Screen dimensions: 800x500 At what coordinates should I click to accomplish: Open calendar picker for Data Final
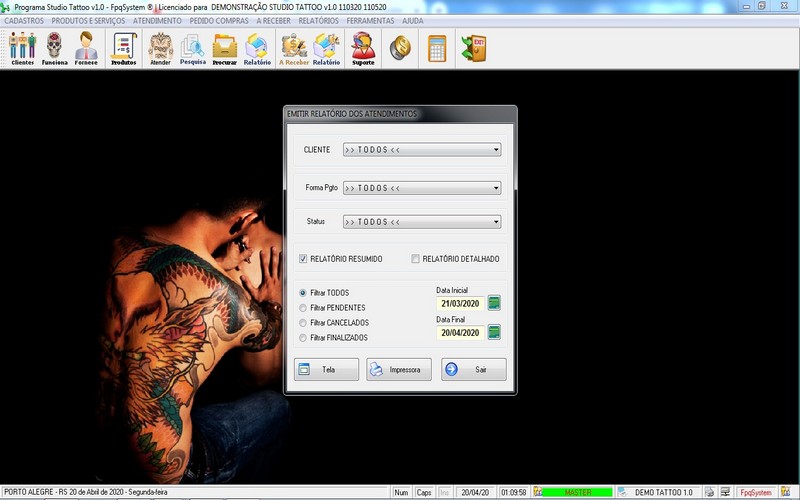click(494, 332)
